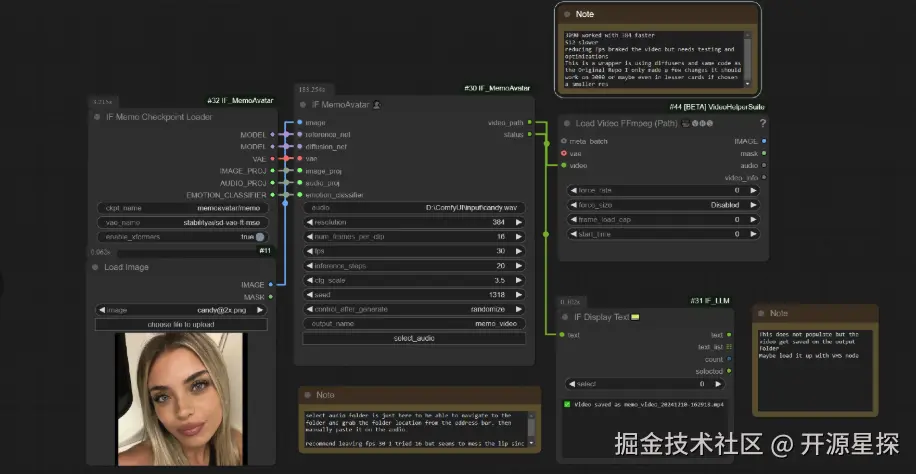The image size is (916, 474).
Task: Collapse the IF Memo Checkpoint Loader node dot
Action: 97,117
